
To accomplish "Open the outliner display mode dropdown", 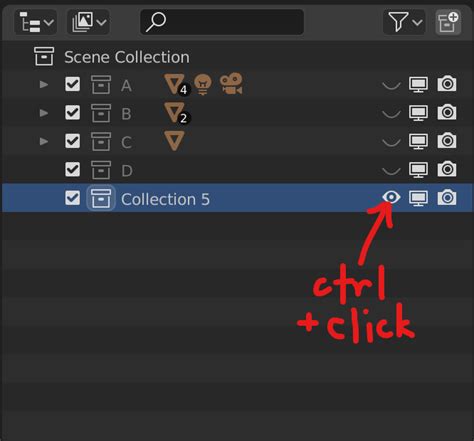I will click(88, 22).
